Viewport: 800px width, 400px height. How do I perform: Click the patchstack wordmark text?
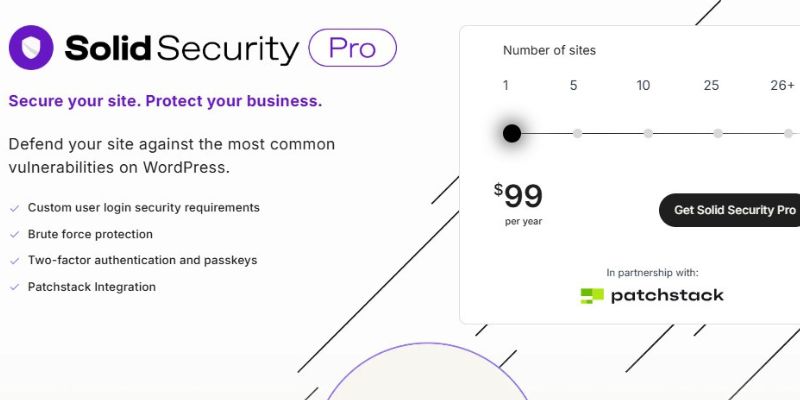[x=666, y=295]
